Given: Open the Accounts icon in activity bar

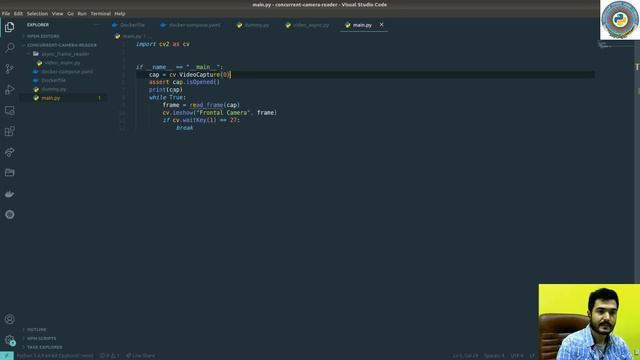Looking at the screenshot, I should tap(9, 319).
